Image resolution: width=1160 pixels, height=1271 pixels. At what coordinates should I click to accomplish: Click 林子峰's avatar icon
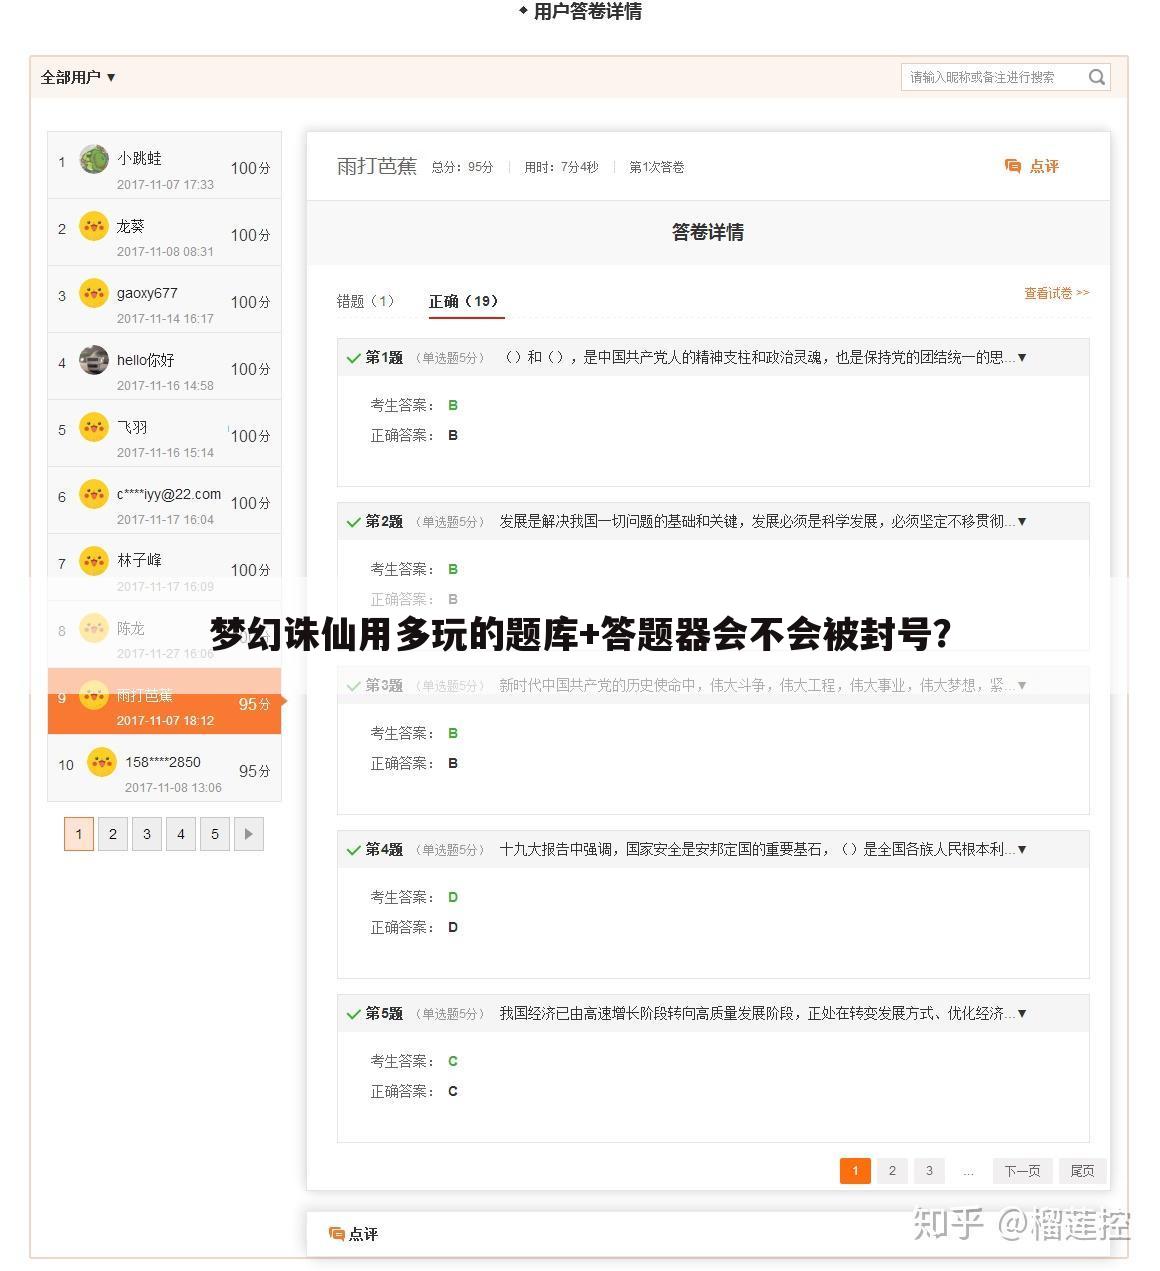point(94,561)
